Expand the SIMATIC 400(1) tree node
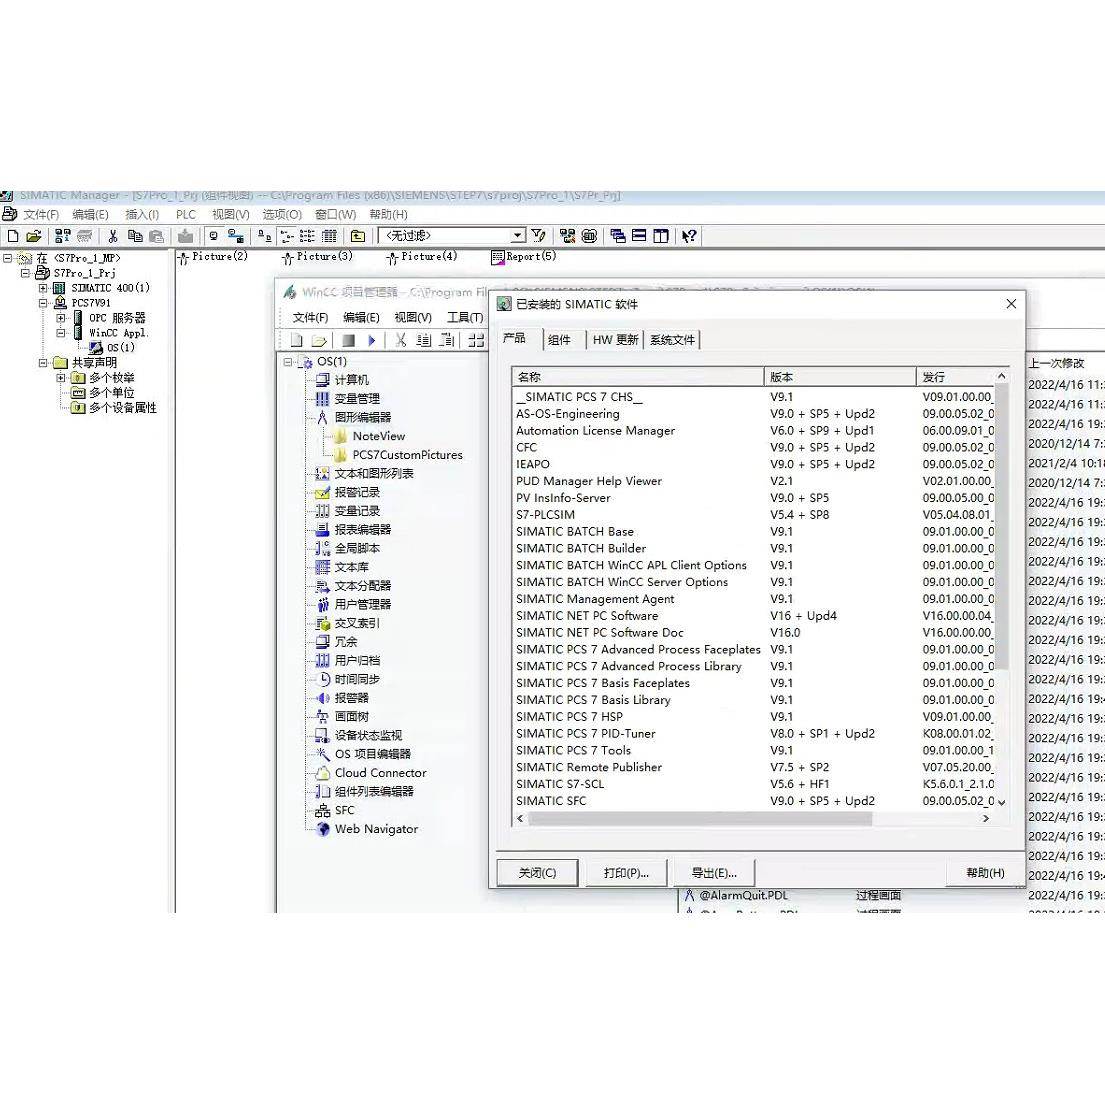 43,288
